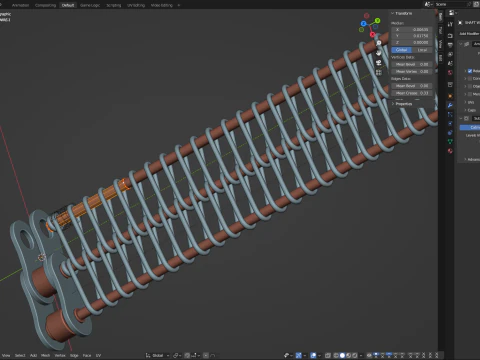
Task: Open the Mesh menu in viewport header
Action: click(46, 355)
